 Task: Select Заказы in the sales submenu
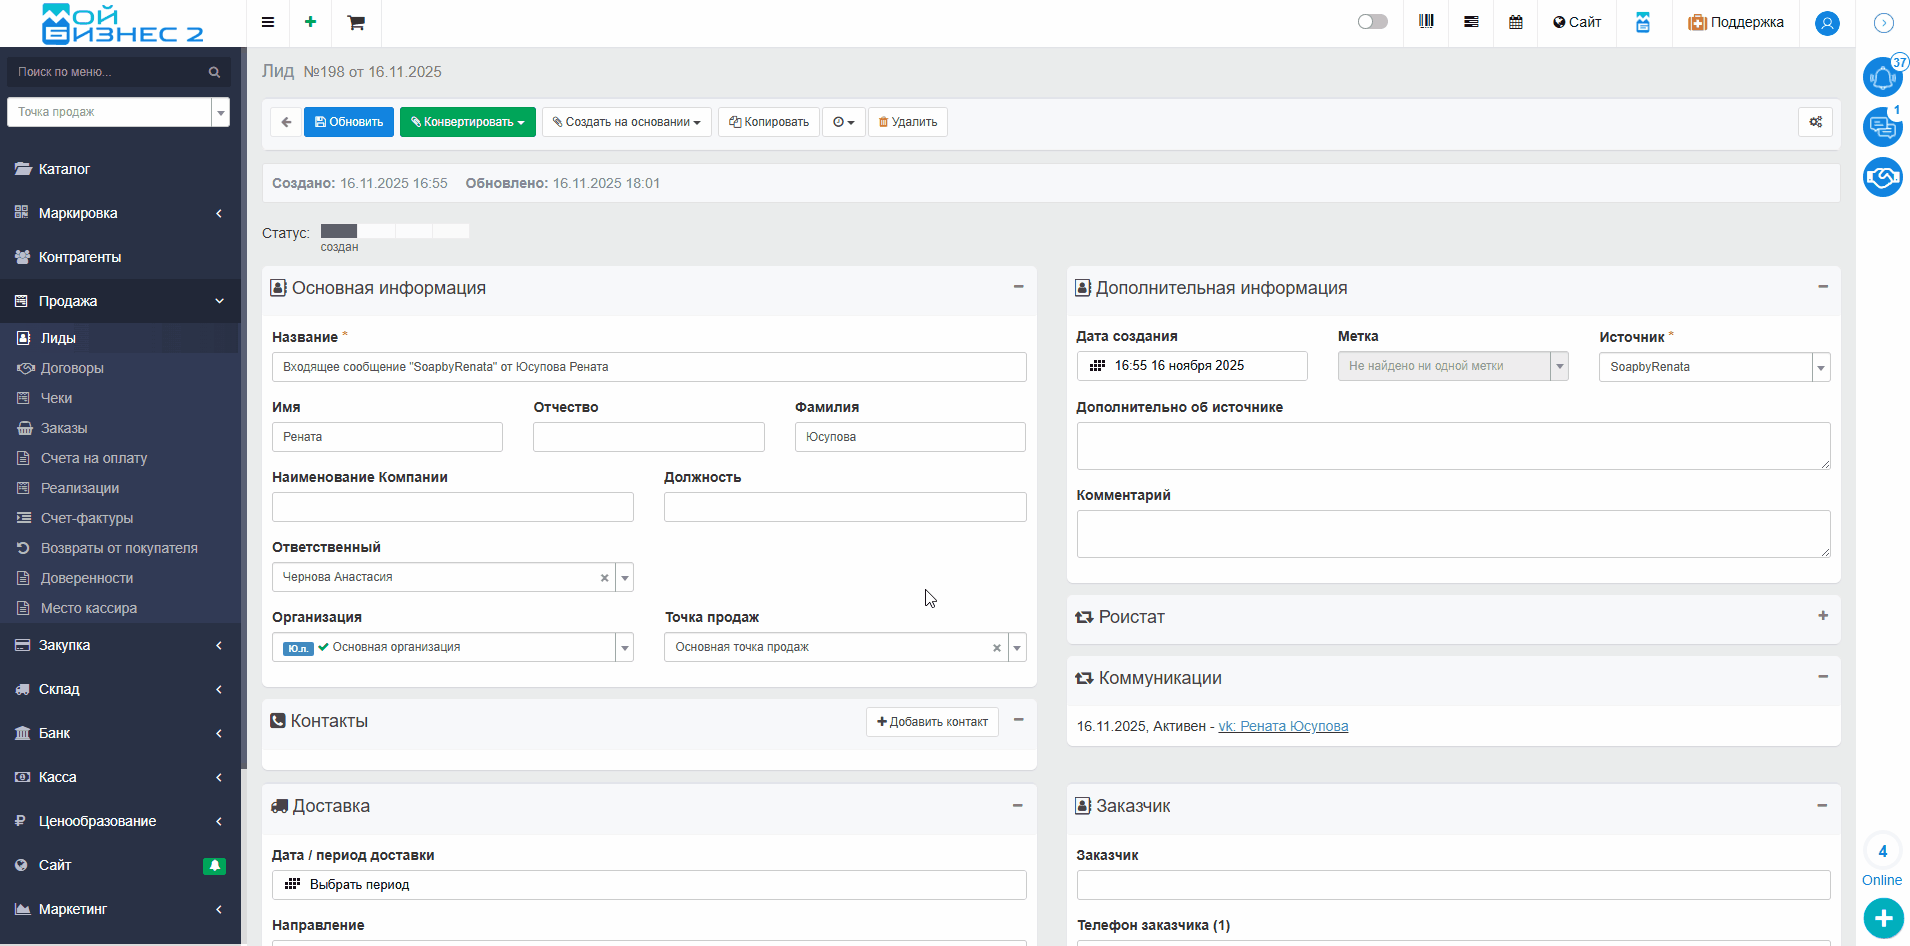coord(64,428)
